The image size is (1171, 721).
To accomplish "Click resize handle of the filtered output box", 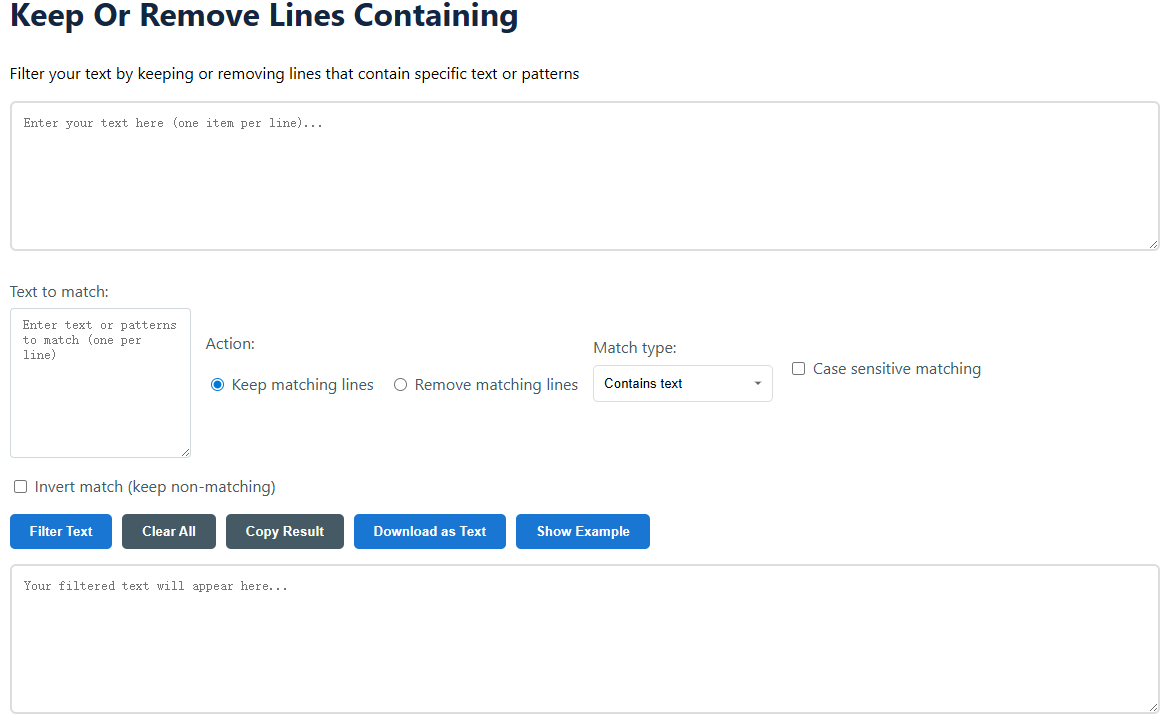I will [x=1153, y=707].
